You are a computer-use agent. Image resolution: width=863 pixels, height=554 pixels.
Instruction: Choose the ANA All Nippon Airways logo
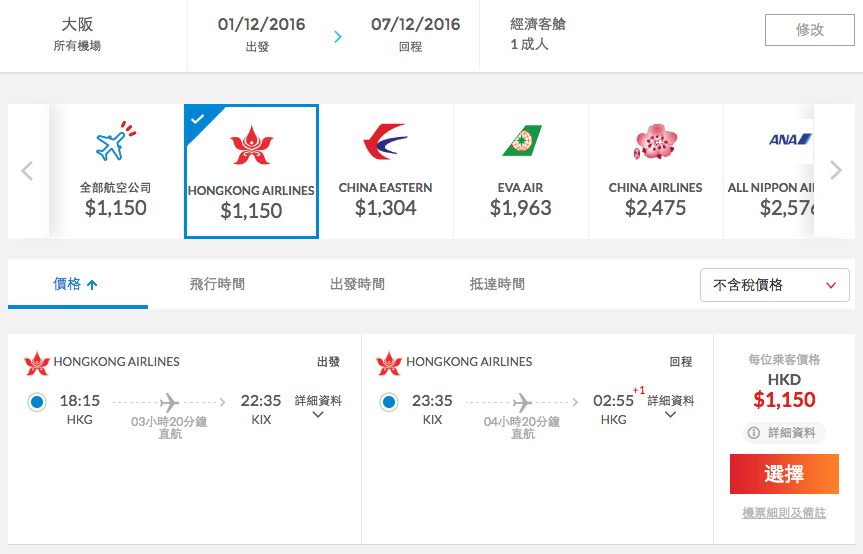coord(790,140)
